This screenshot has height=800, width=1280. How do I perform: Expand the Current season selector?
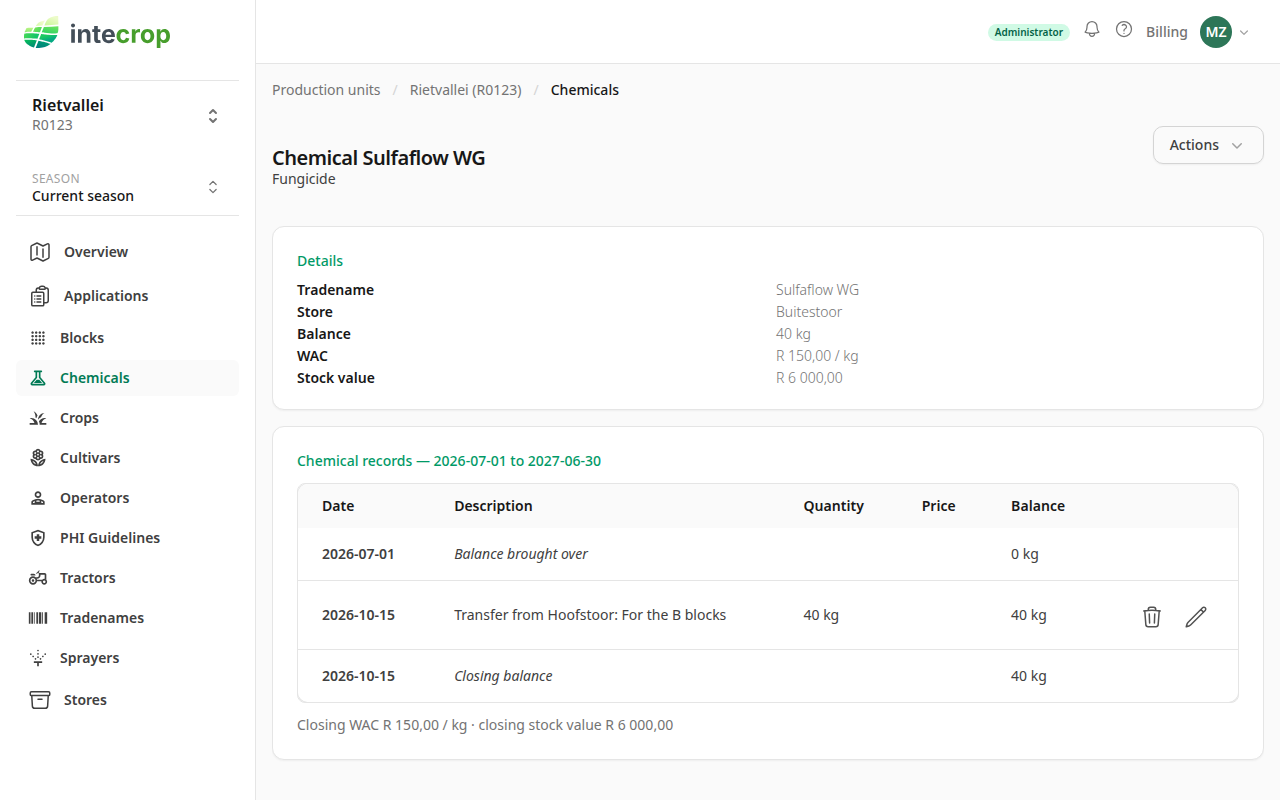(127, 187)
